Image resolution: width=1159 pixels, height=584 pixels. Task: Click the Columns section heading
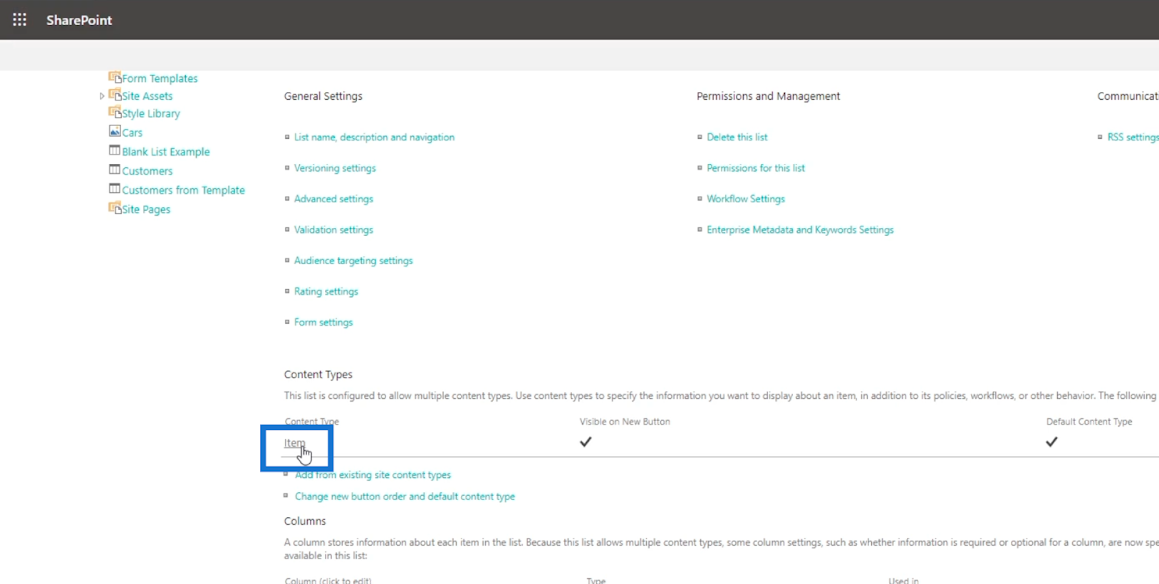pos(305,521)
